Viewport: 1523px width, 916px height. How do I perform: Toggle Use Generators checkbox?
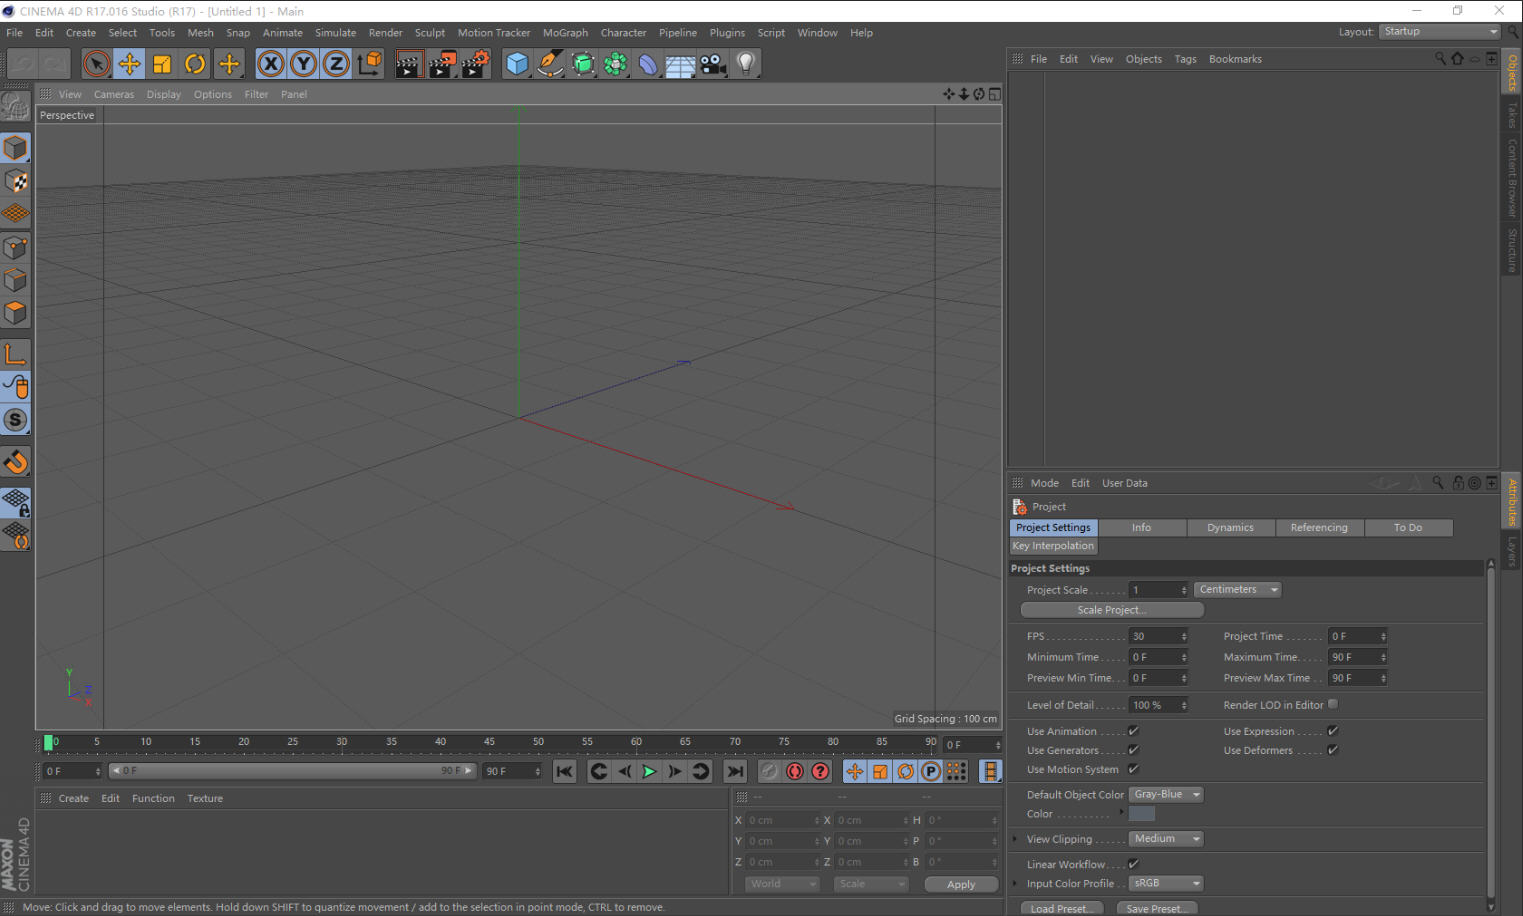(x=1133, y=750)
